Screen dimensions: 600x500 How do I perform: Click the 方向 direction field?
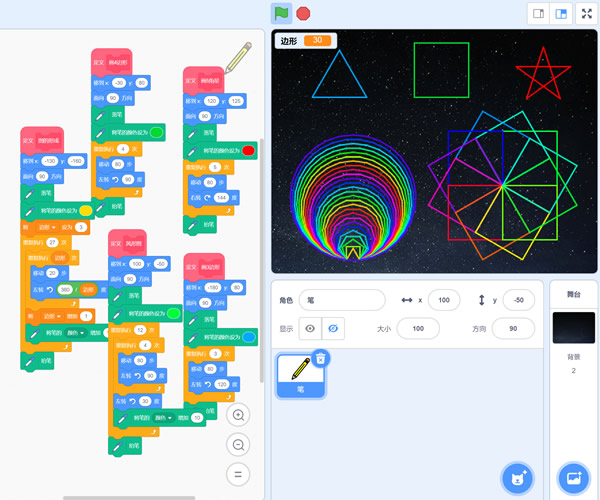pyautogui.click(x=513, y=328)
